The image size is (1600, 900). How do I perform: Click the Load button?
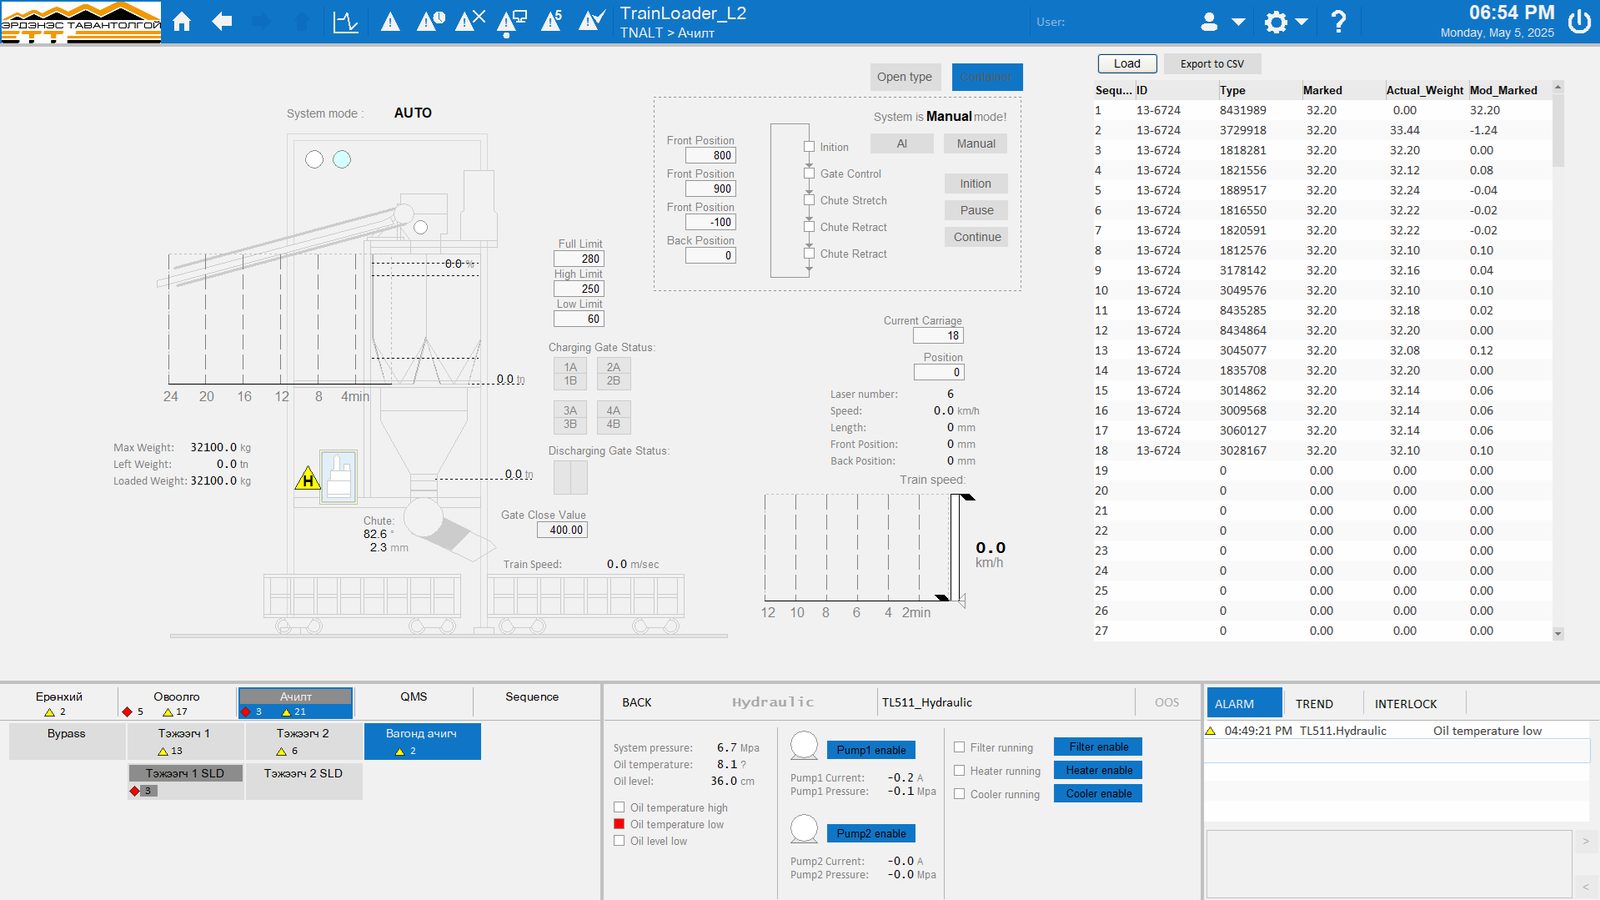(1127, 64)
